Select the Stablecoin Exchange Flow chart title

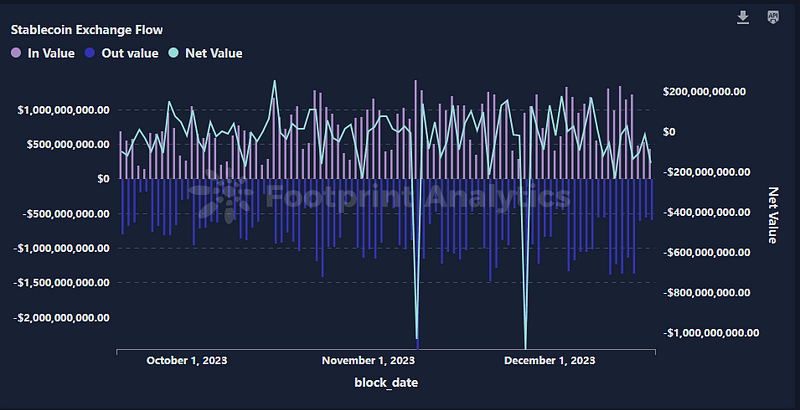(x=87, y=30)
